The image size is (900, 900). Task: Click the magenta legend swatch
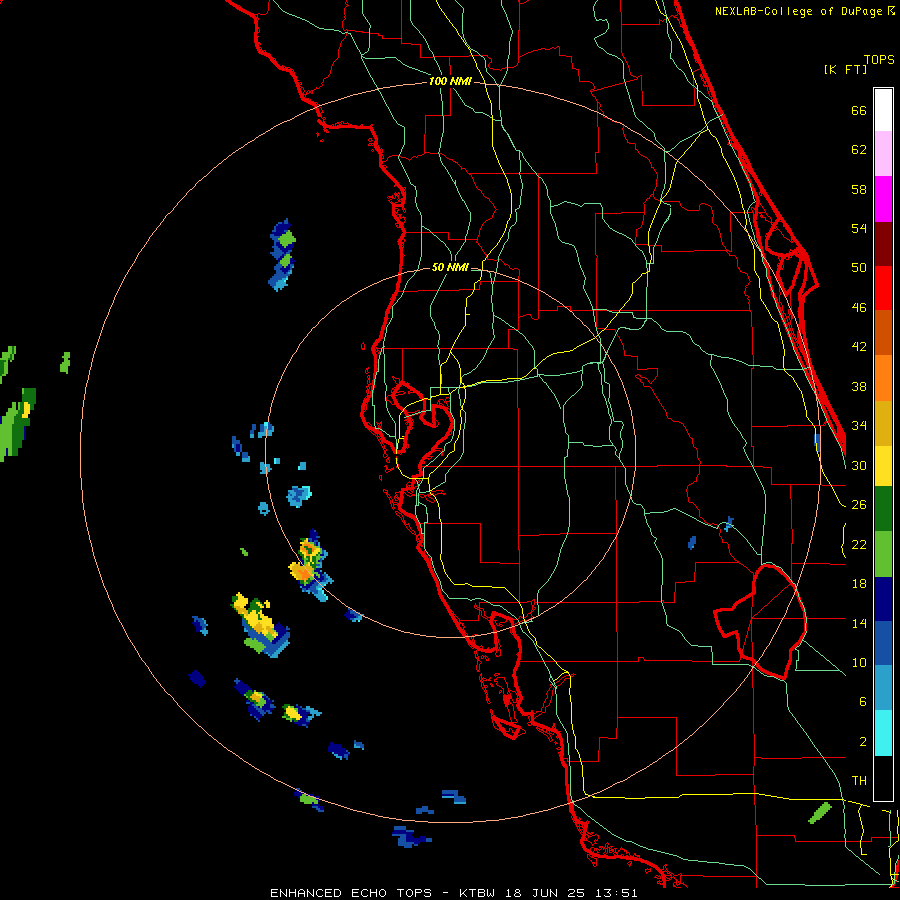pos(883,199)
